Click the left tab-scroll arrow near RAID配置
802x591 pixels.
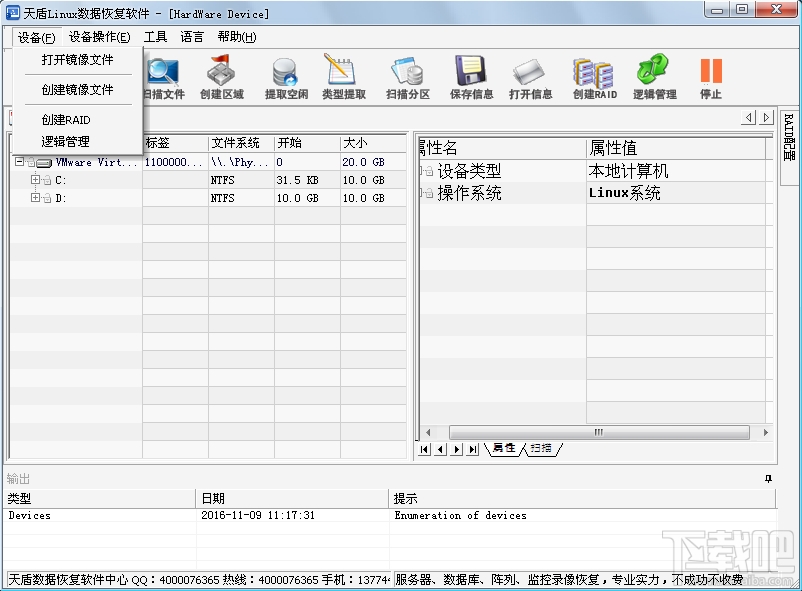click(x=749, y=118)
